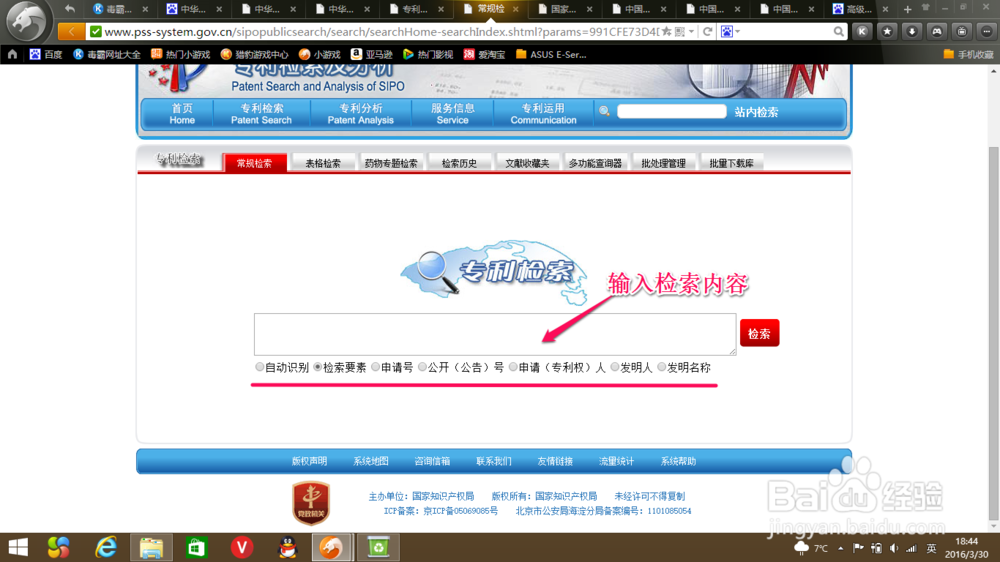This screenshot has width=1000, height=562.
Task: Open the red V app on taskbar
Action: pyautogui.click(x=242, y=547)
